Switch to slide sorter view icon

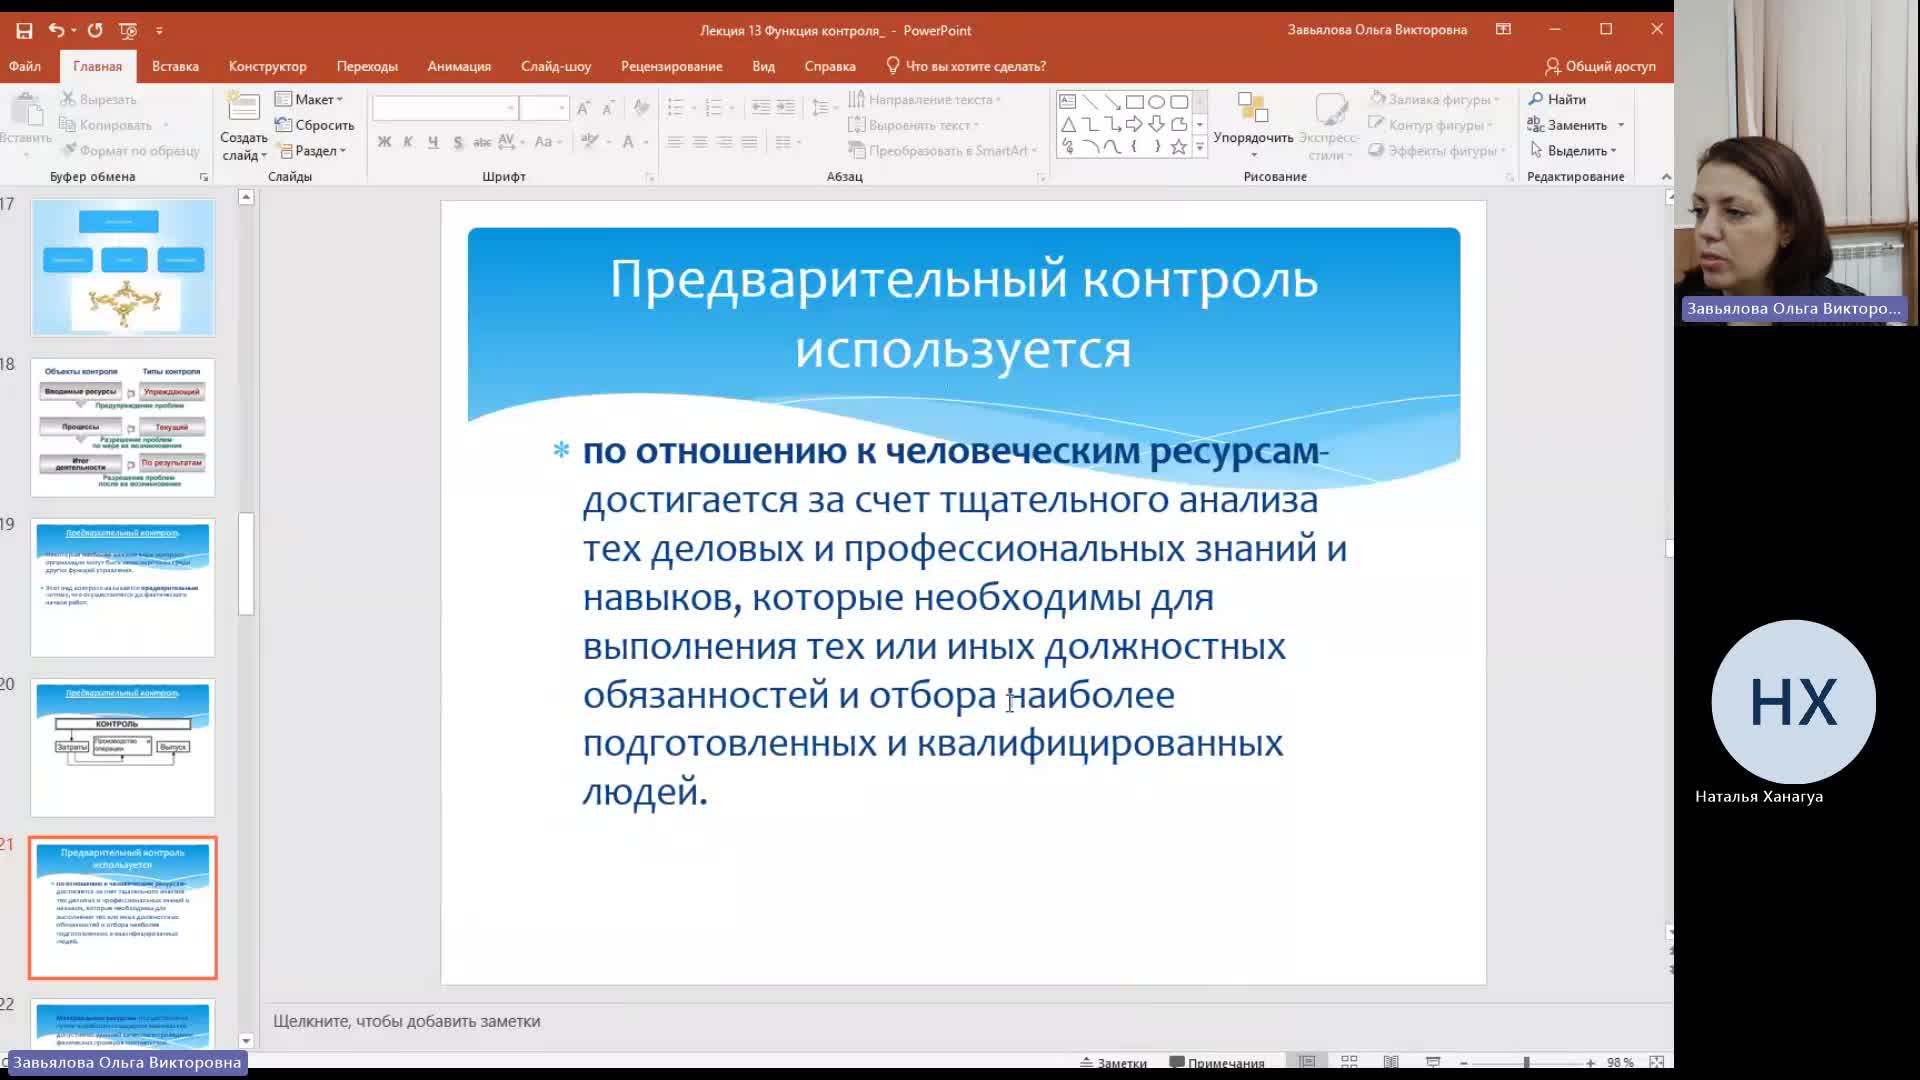pos(1349,1062)
